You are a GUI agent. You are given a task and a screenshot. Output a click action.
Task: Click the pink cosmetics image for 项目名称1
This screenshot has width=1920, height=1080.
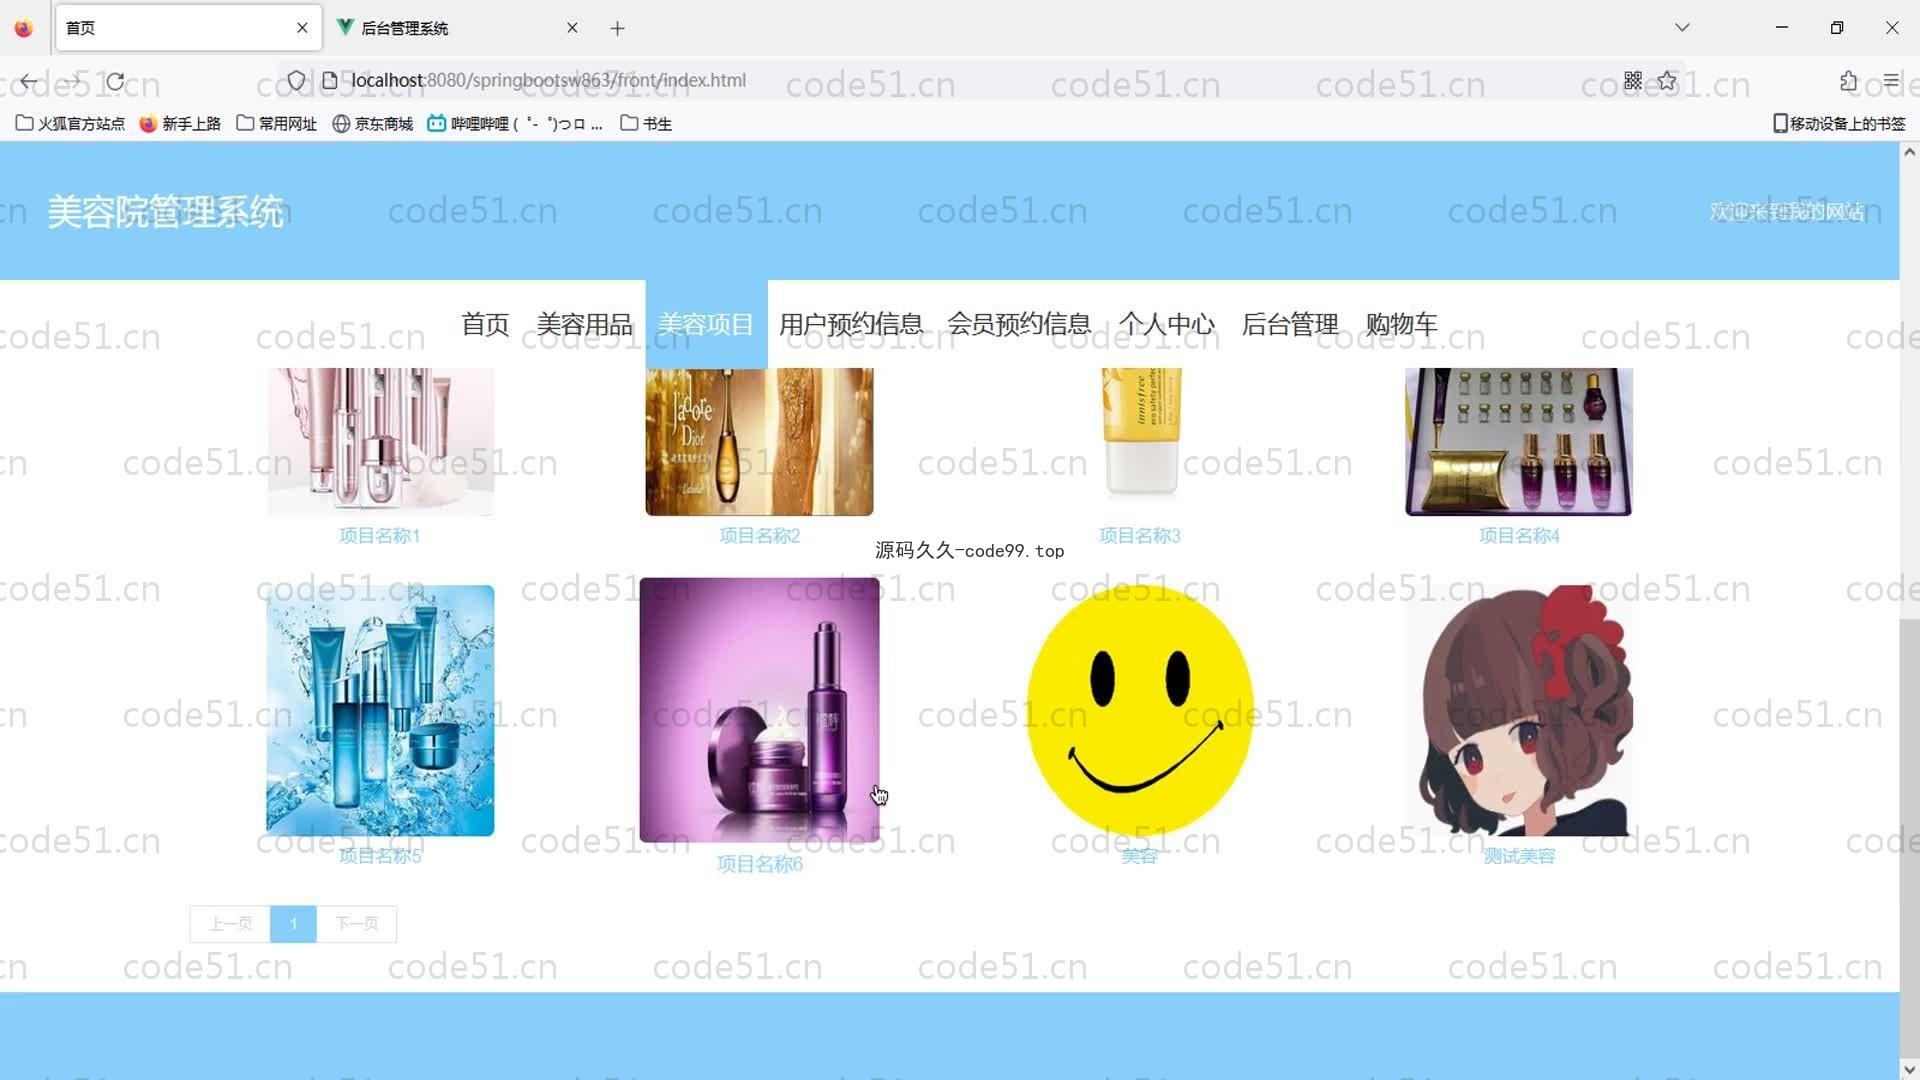pyautogui.click(x=380, y=442)
